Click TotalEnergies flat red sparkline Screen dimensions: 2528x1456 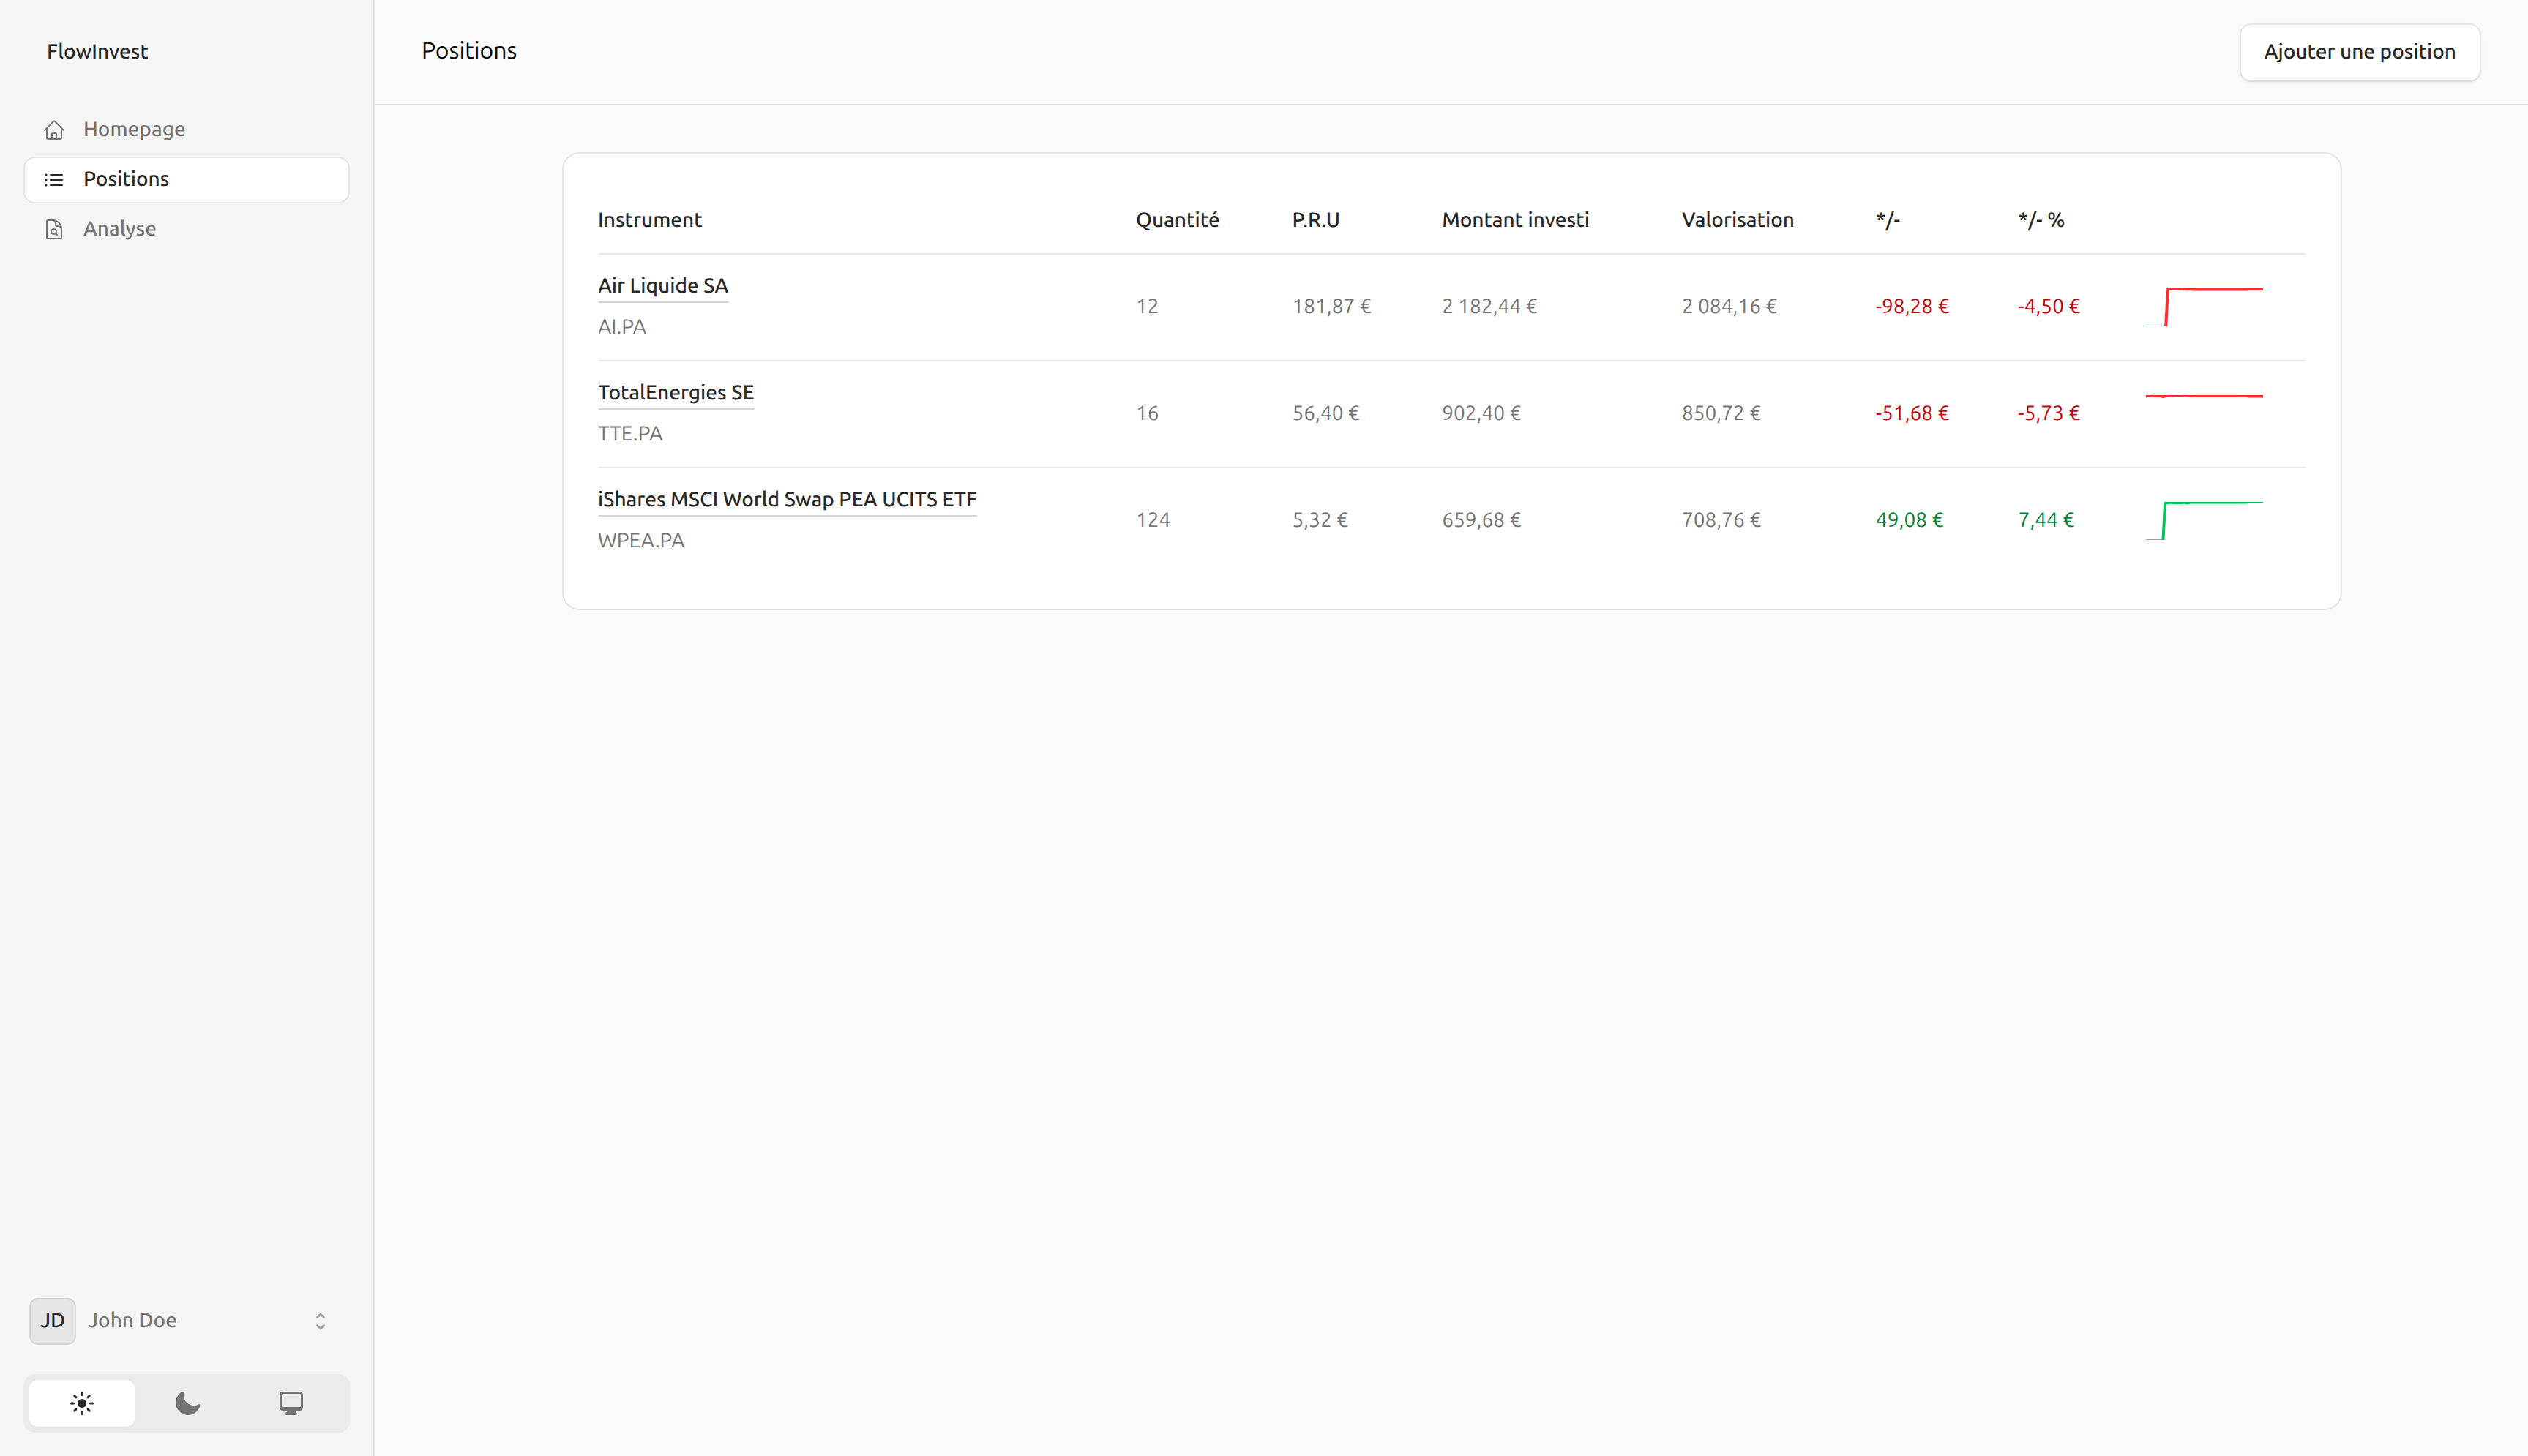pyautogui.click(x=2203, y=397)
